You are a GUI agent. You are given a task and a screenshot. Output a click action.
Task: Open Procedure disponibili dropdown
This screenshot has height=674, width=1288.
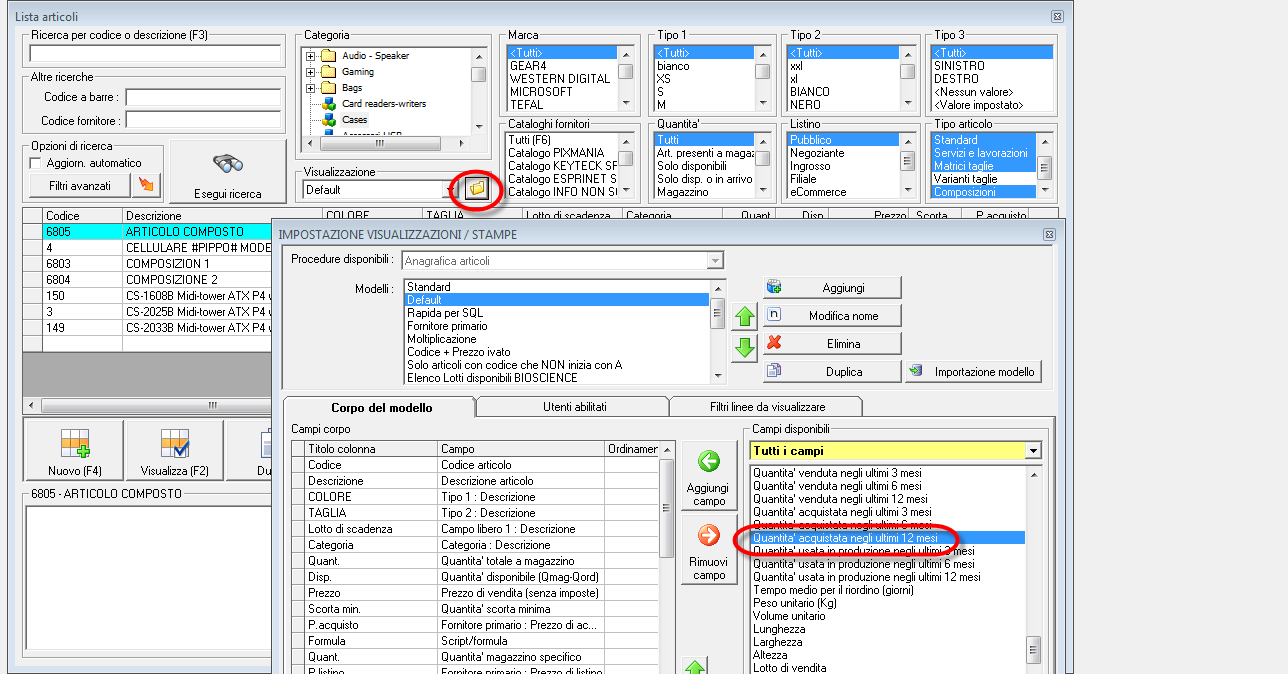coord(714,261)
